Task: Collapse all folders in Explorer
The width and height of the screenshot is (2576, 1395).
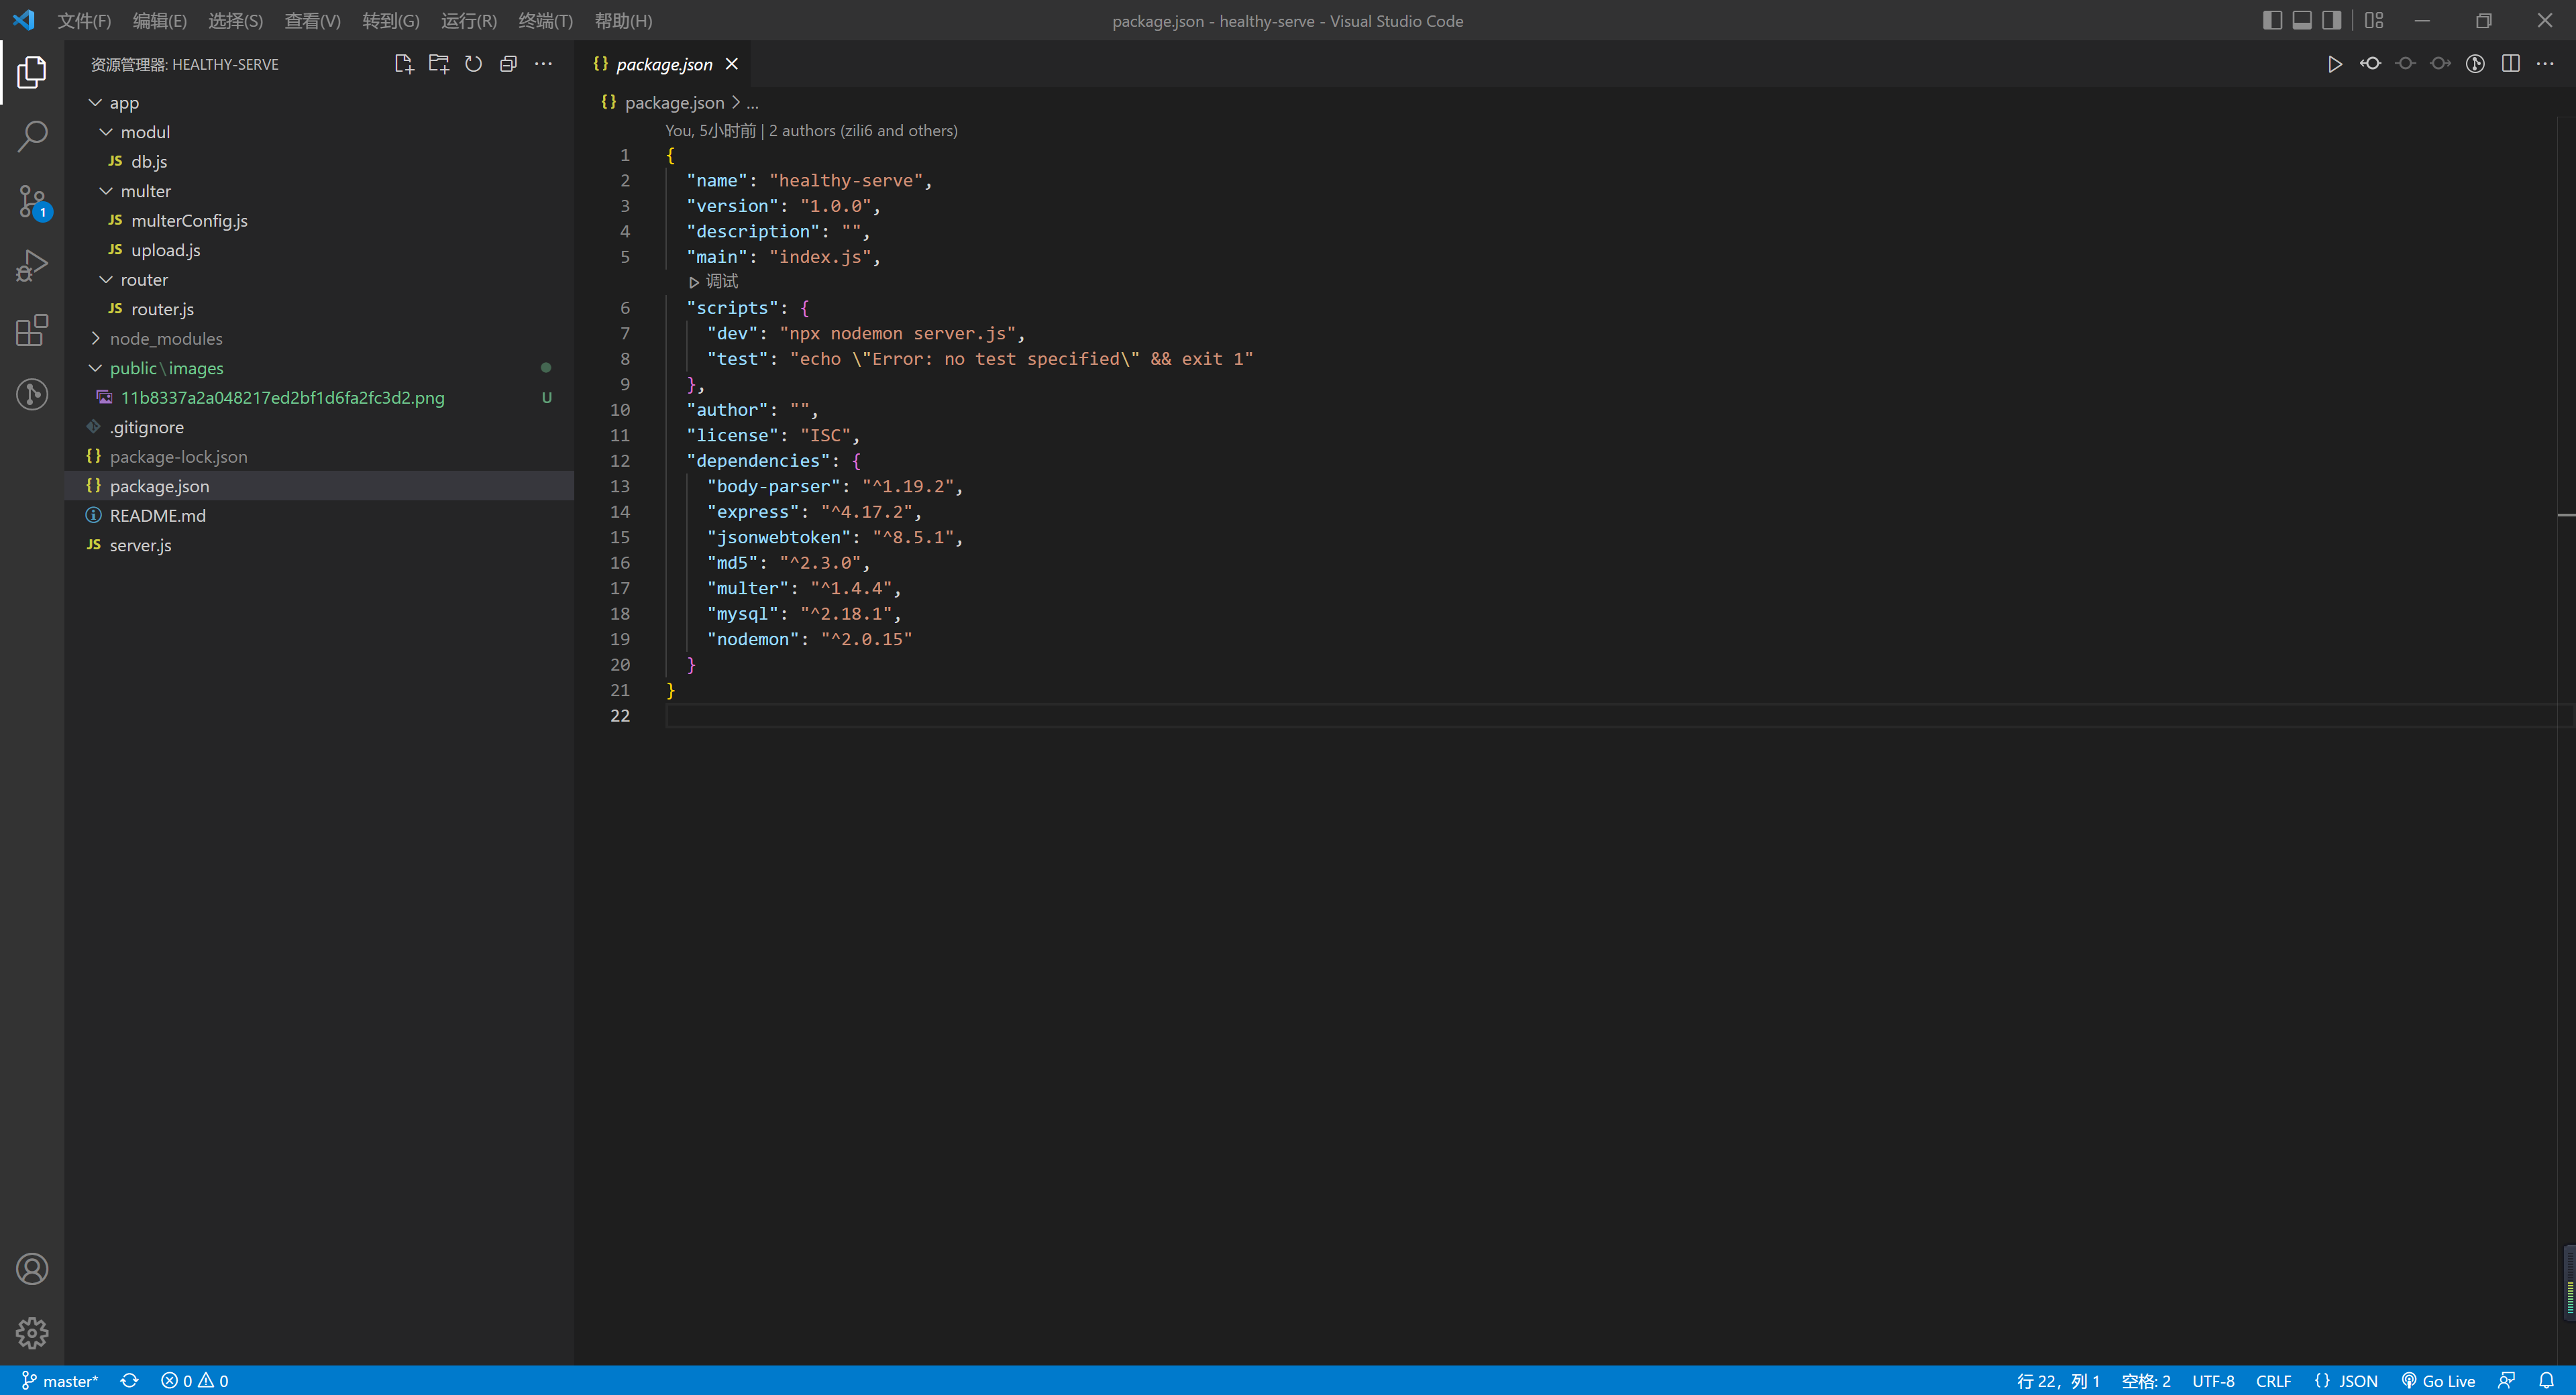Action: tap(508, 63)
